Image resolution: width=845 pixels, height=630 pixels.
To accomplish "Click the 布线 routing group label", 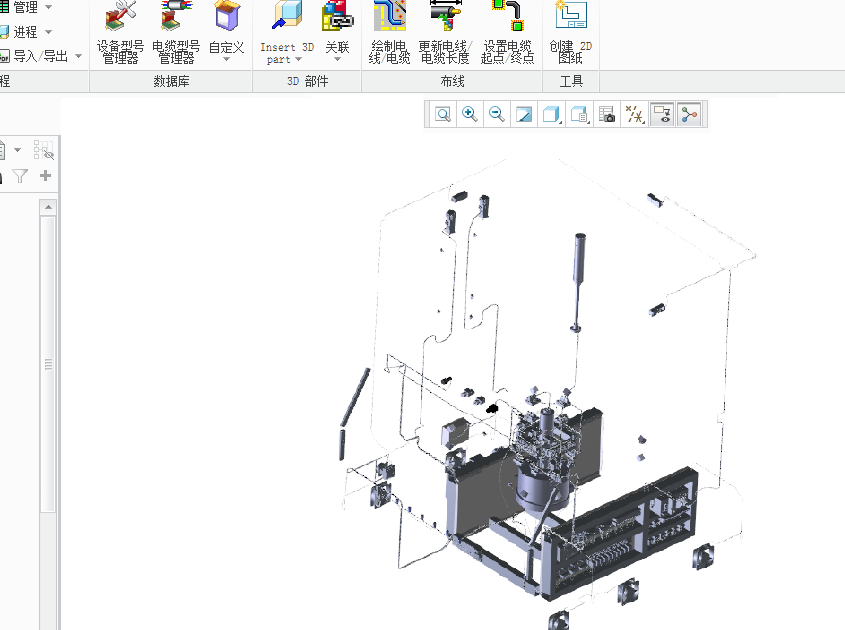I will coord(452,81).
